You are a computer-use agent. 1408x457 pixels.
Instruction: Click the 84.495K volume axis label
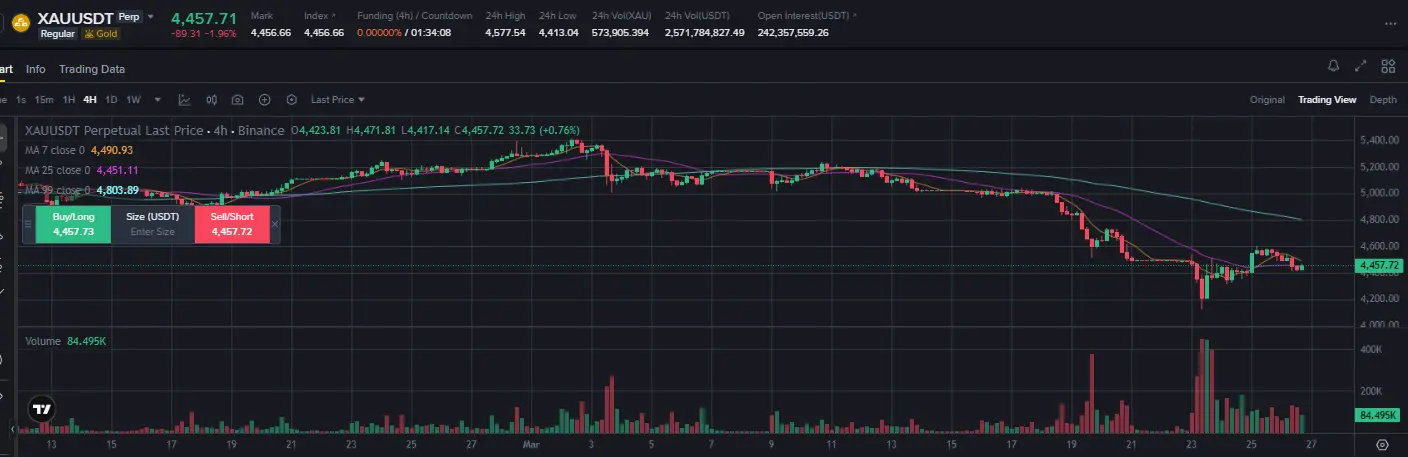pyautogui.click(x=1379, y=414)
